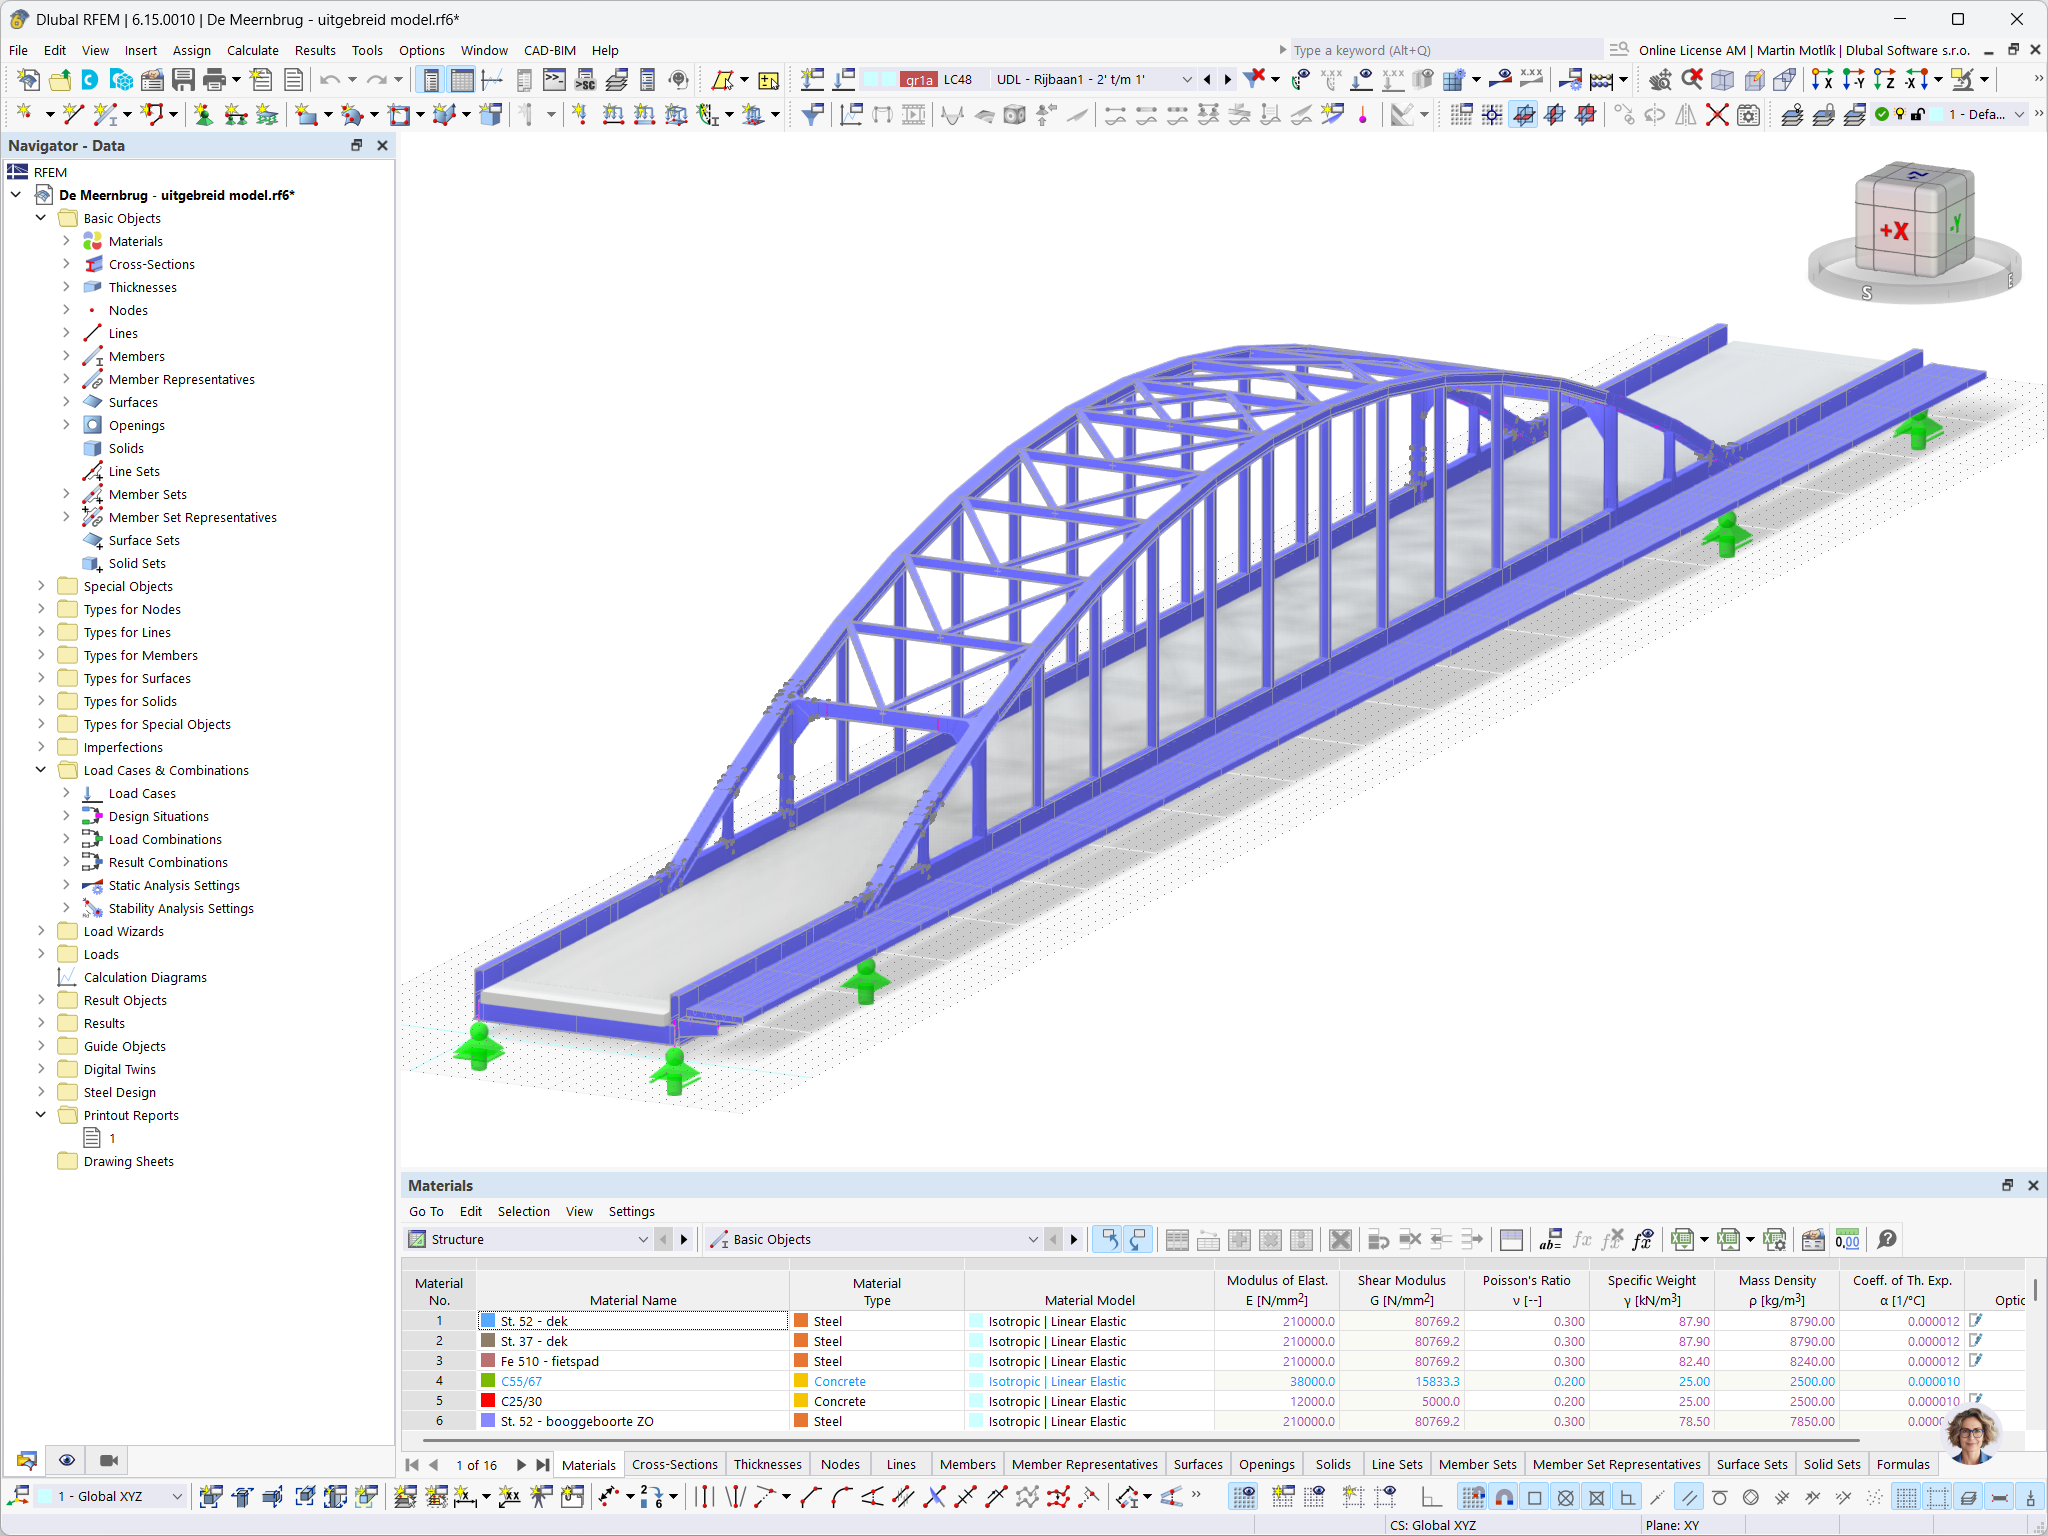Toggle the object snap magnet icon in bottom toolbar
Image resolution: width=2048 pixels, height=1536 pixels.
point(1504,1497)
